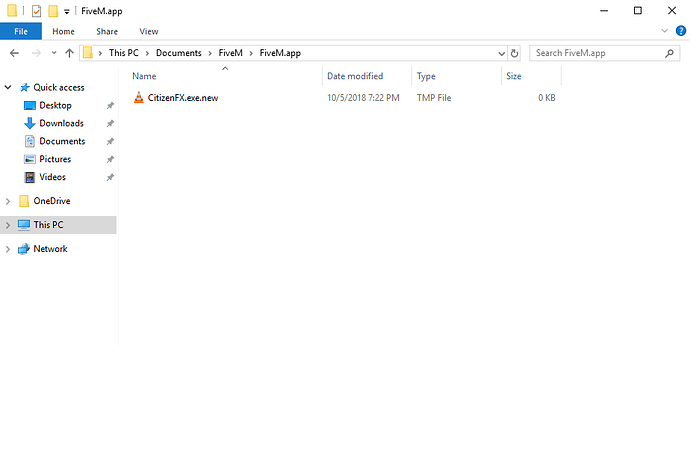This screenshot has width=690, height=458.
Task: Select Network in the navigation pane
Action: pyautogui.click(x=50, y=249)
